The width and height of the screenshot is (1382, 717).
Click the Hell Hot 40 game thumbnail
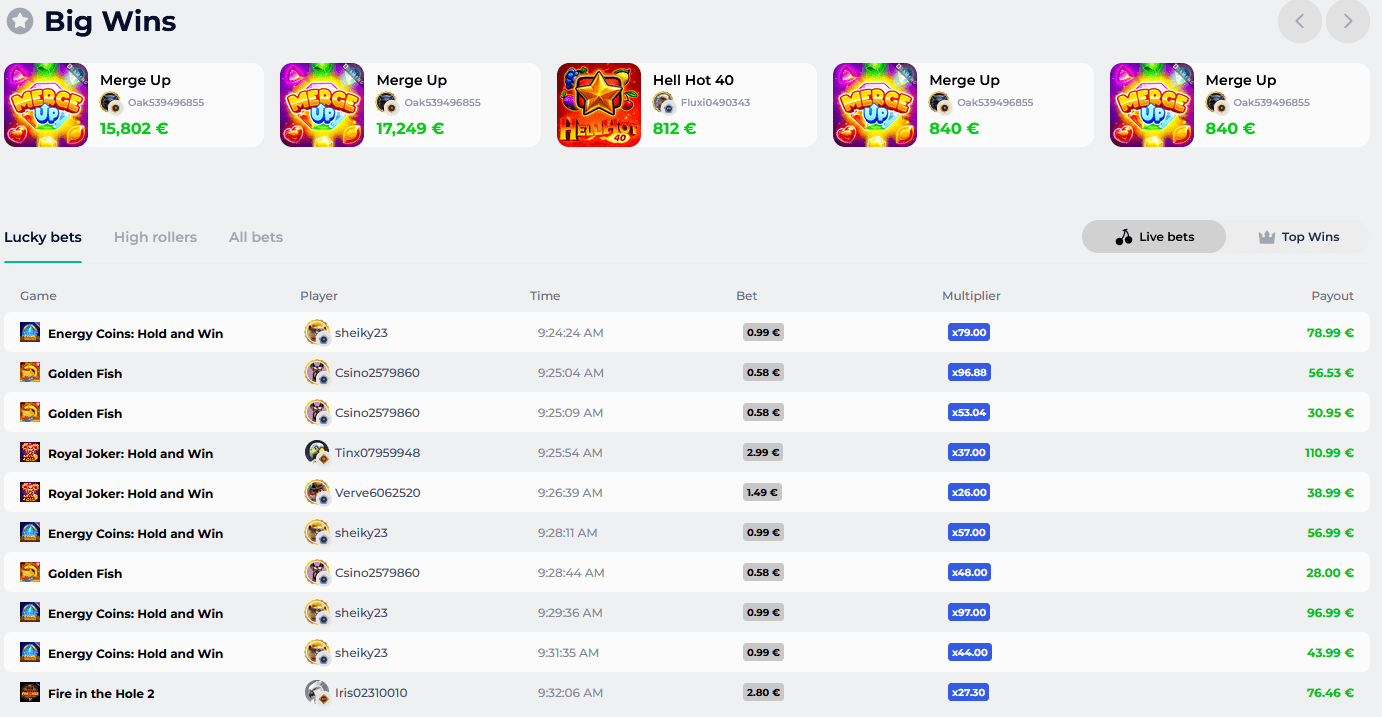[x=598, y=105]
